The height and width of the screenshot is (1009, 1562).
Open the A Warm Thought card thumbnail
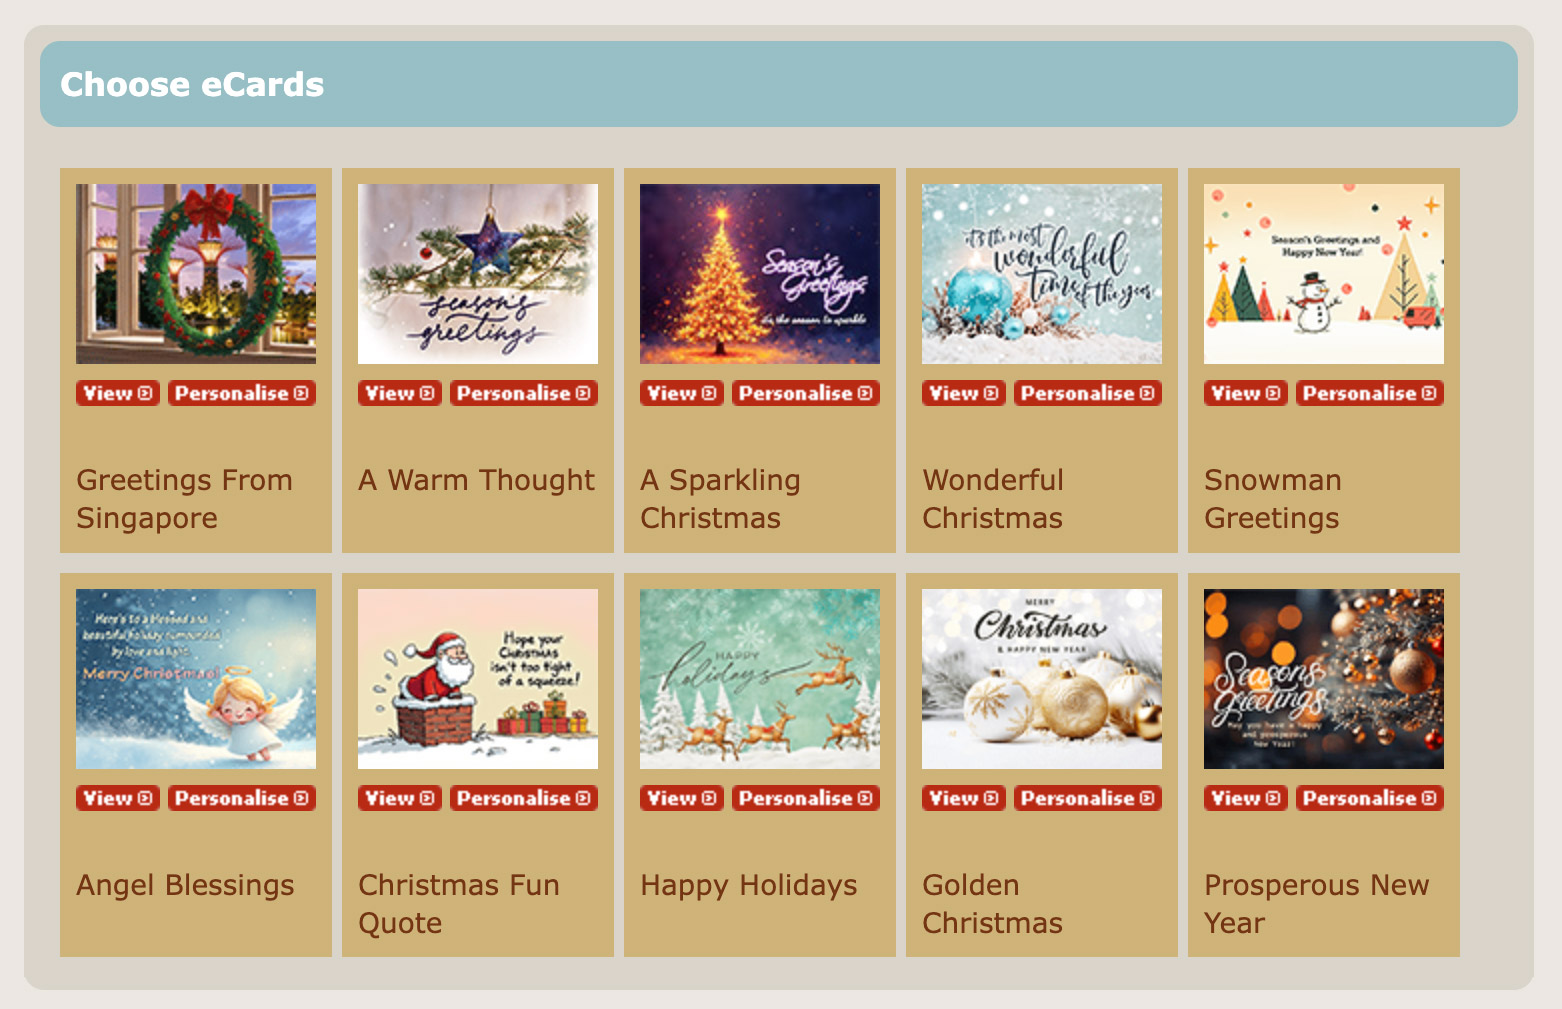(x=478, y=274)
